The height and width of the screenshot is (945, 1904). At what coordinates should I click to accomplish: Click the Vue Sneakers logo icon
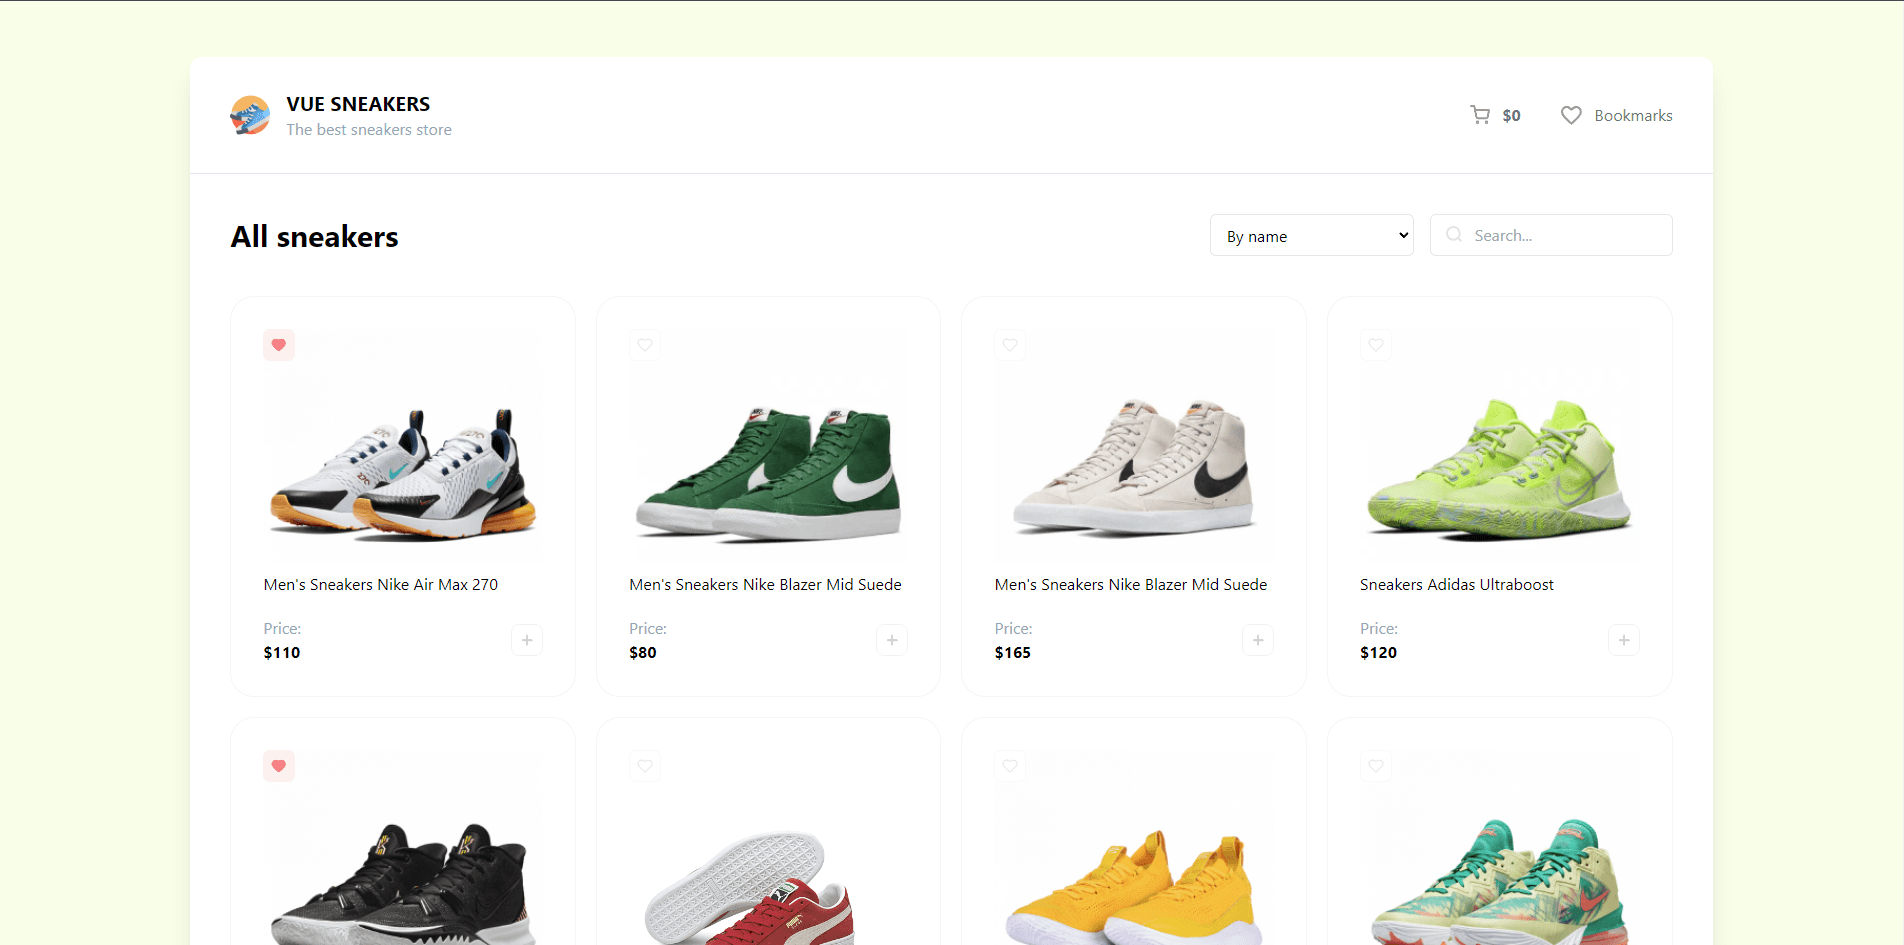point(250,116)
